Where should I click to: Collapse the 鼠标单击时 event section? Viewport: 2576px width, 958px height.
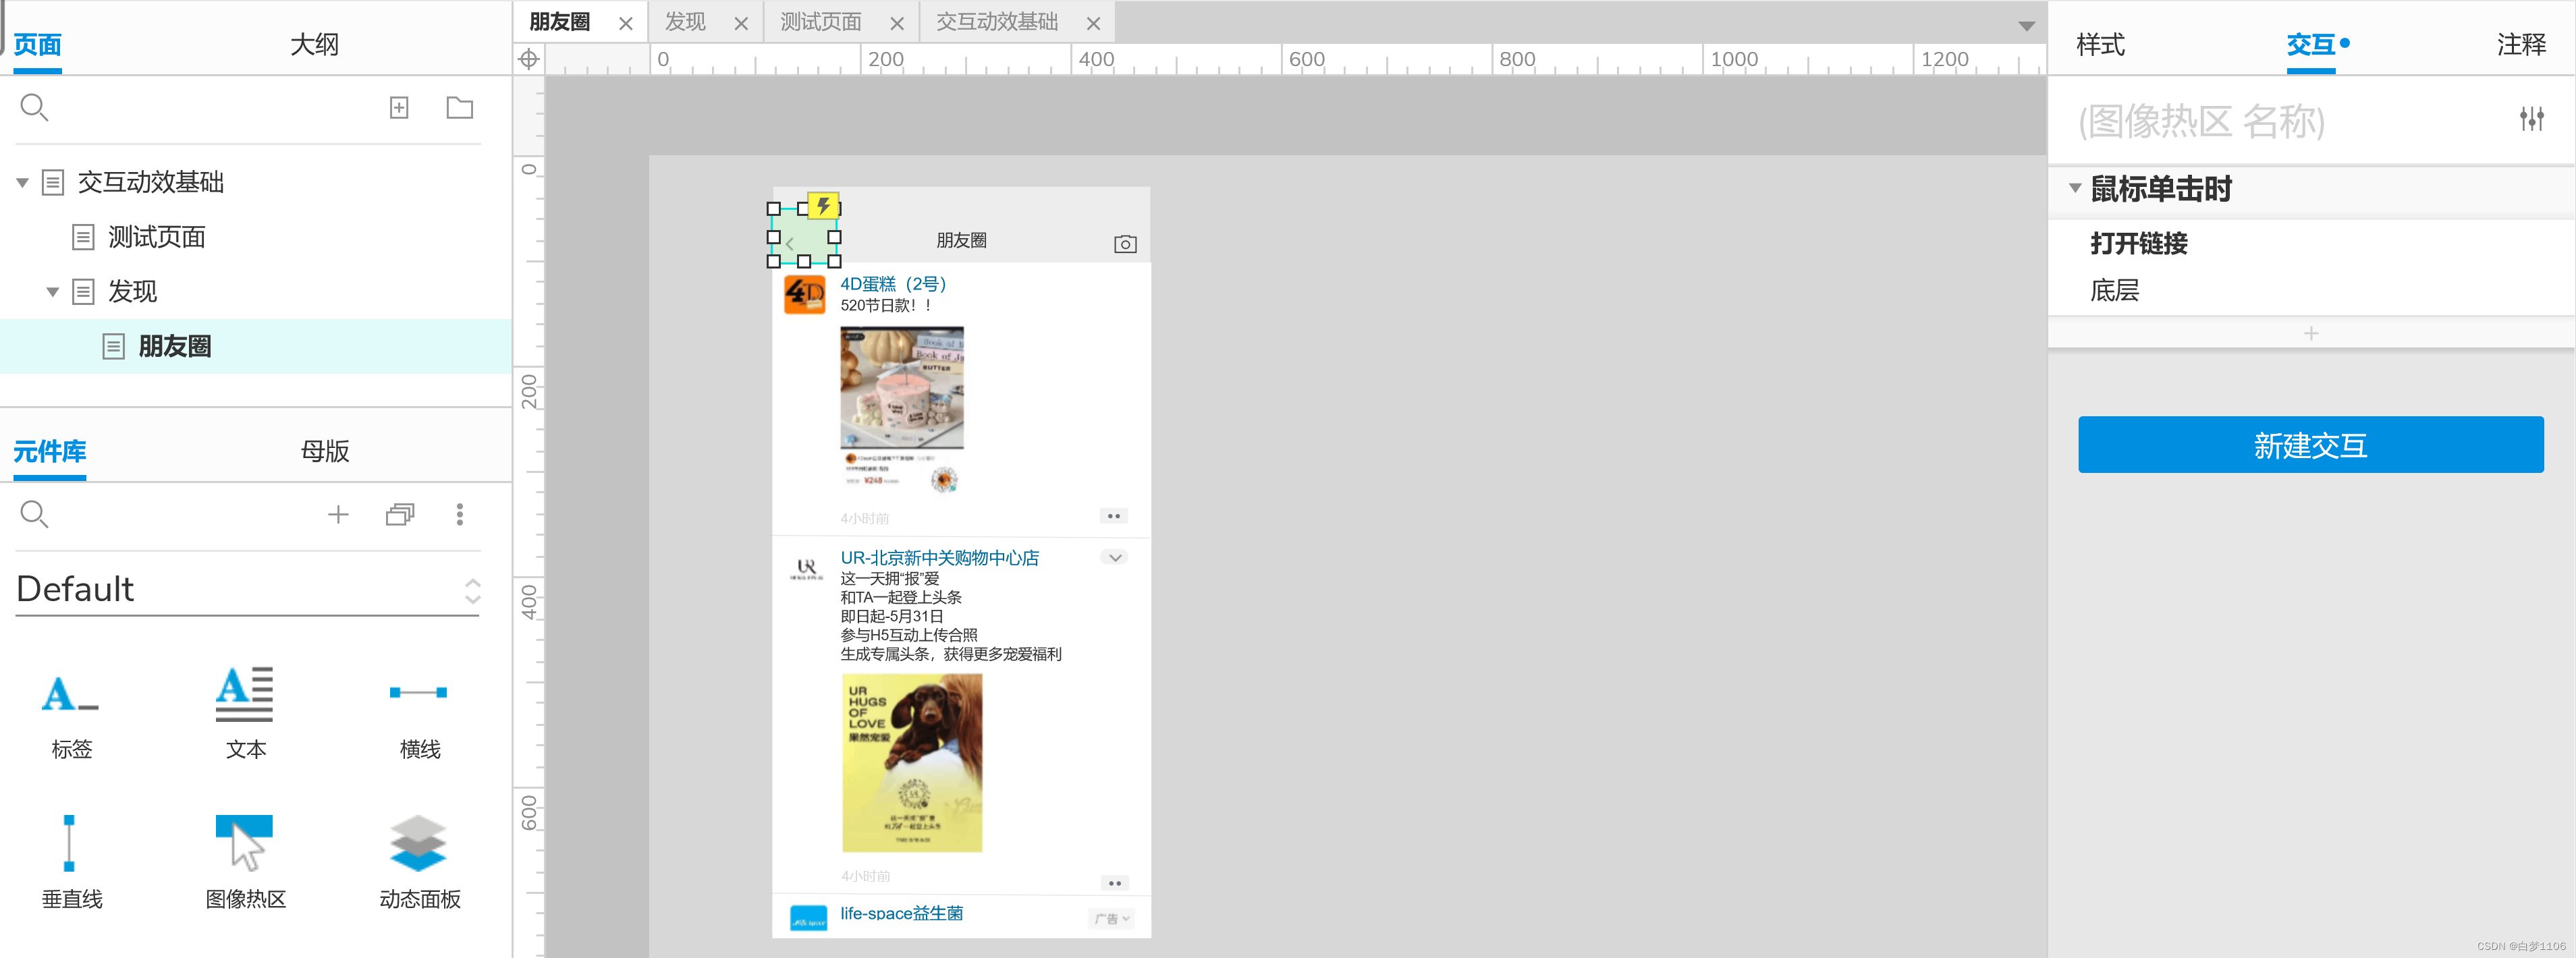(2075, 188)
